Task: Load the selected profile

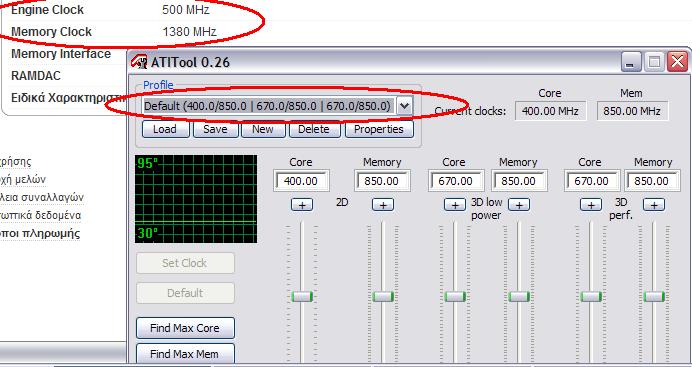Action: click(x=165, y=129)
